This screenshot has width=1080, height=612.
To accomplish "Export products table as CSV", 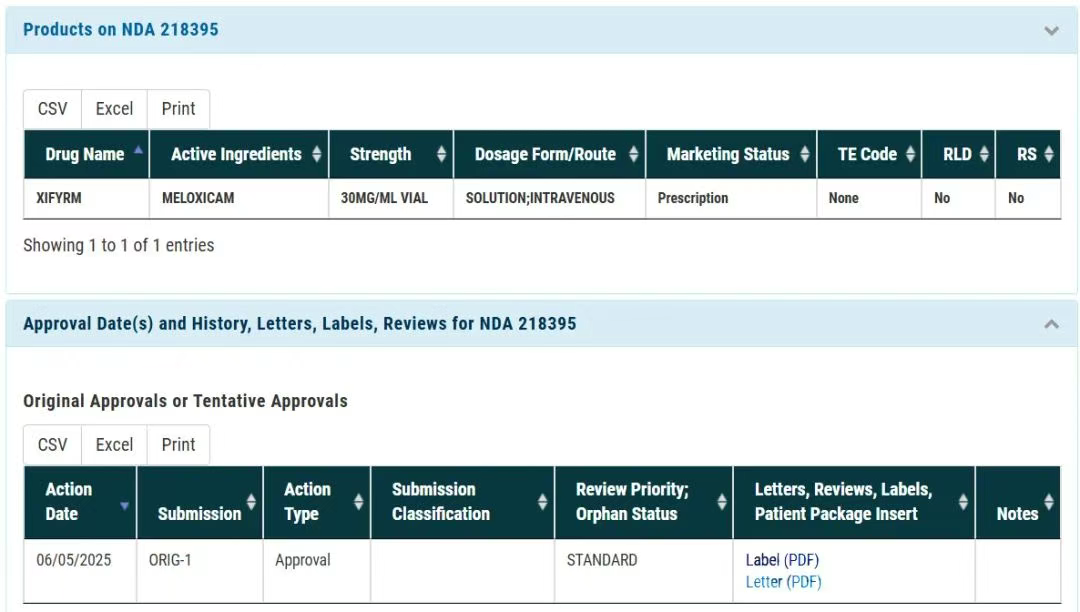I will pyautogui.click(x=52, y=109).
